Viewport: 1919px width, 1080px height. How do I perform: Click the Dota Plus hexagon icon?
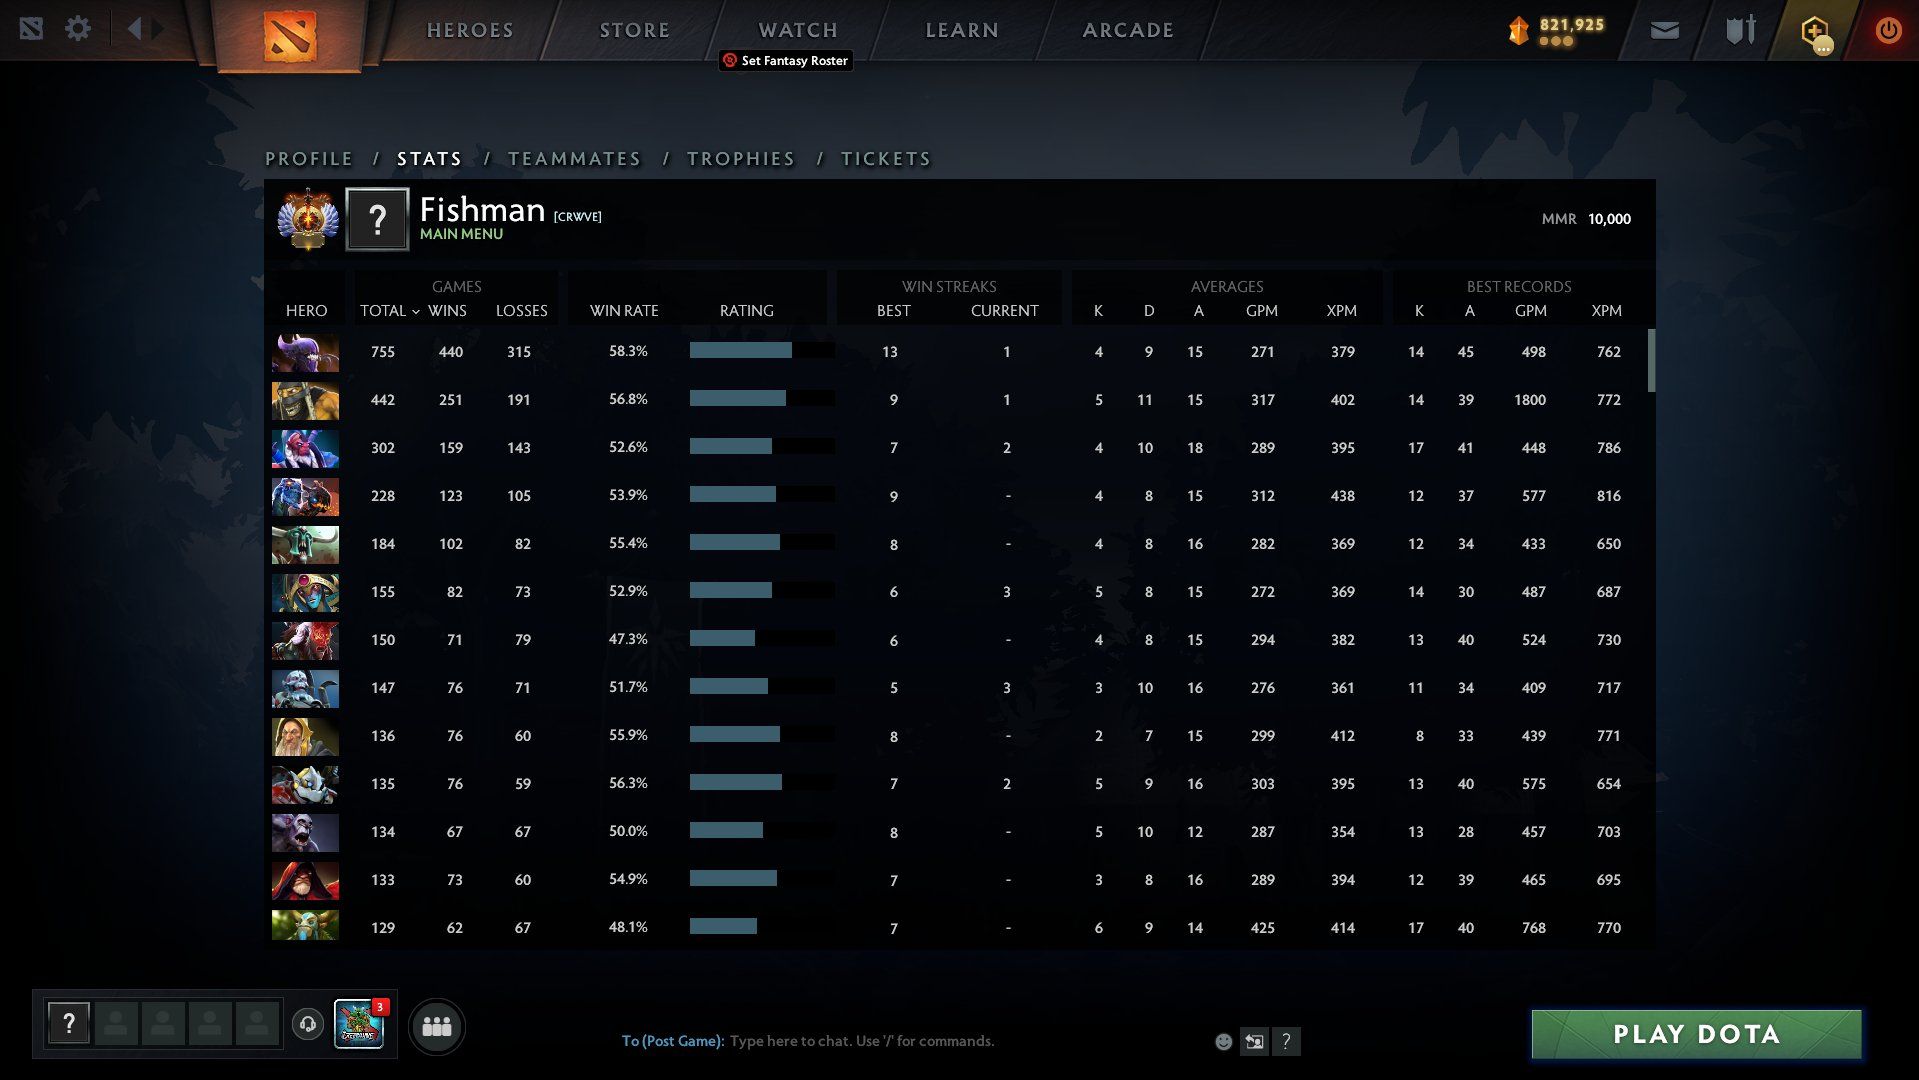tap(1814, 31)
